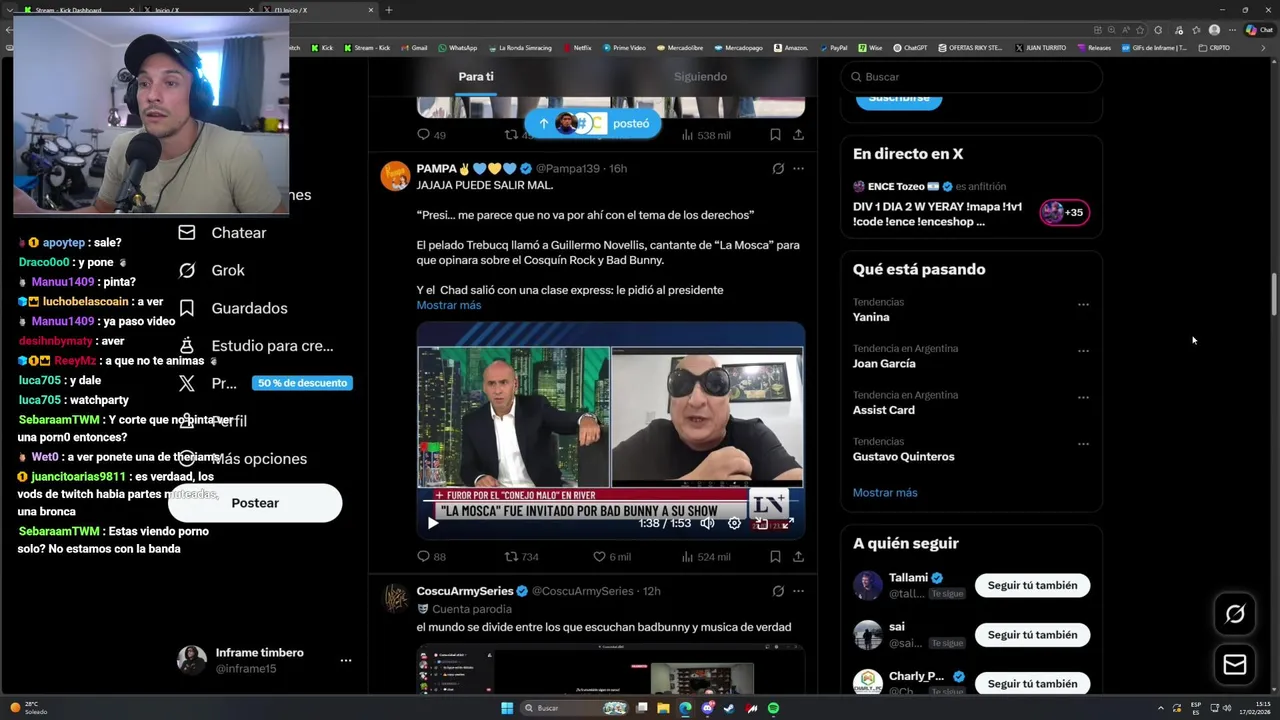Switch to the Siguiendo tab

[700, 76]
